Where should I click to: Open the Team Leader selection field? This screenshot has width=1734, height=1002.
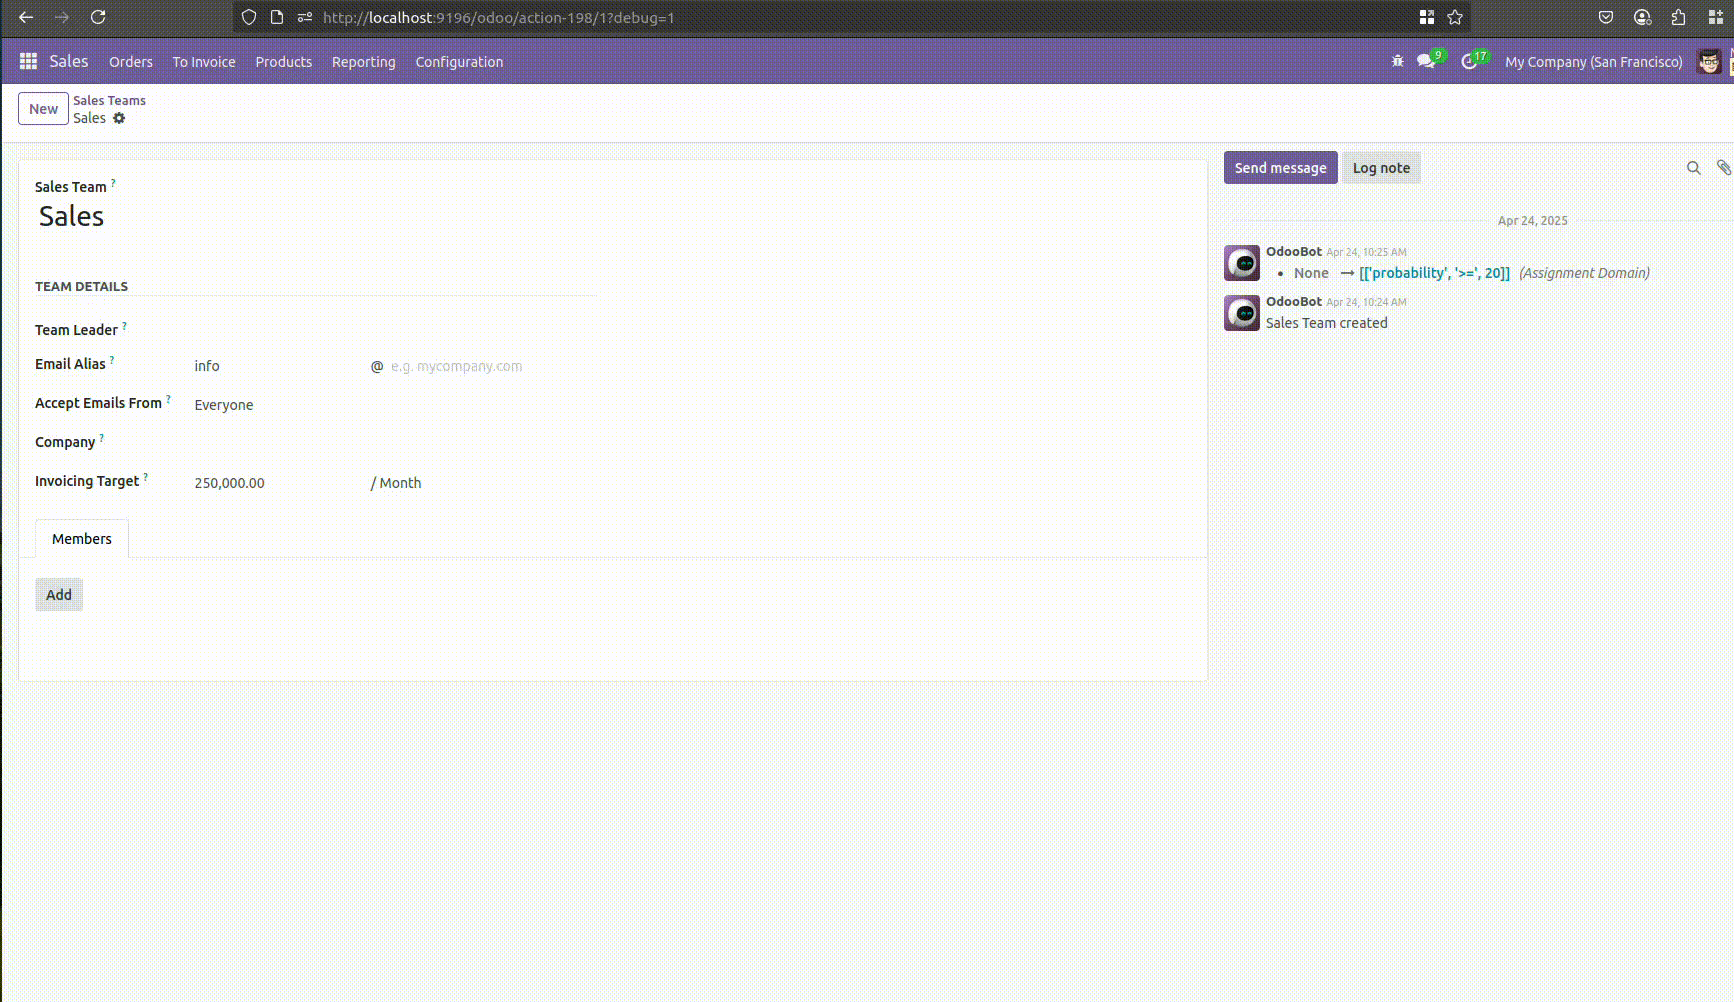[394, 330]
